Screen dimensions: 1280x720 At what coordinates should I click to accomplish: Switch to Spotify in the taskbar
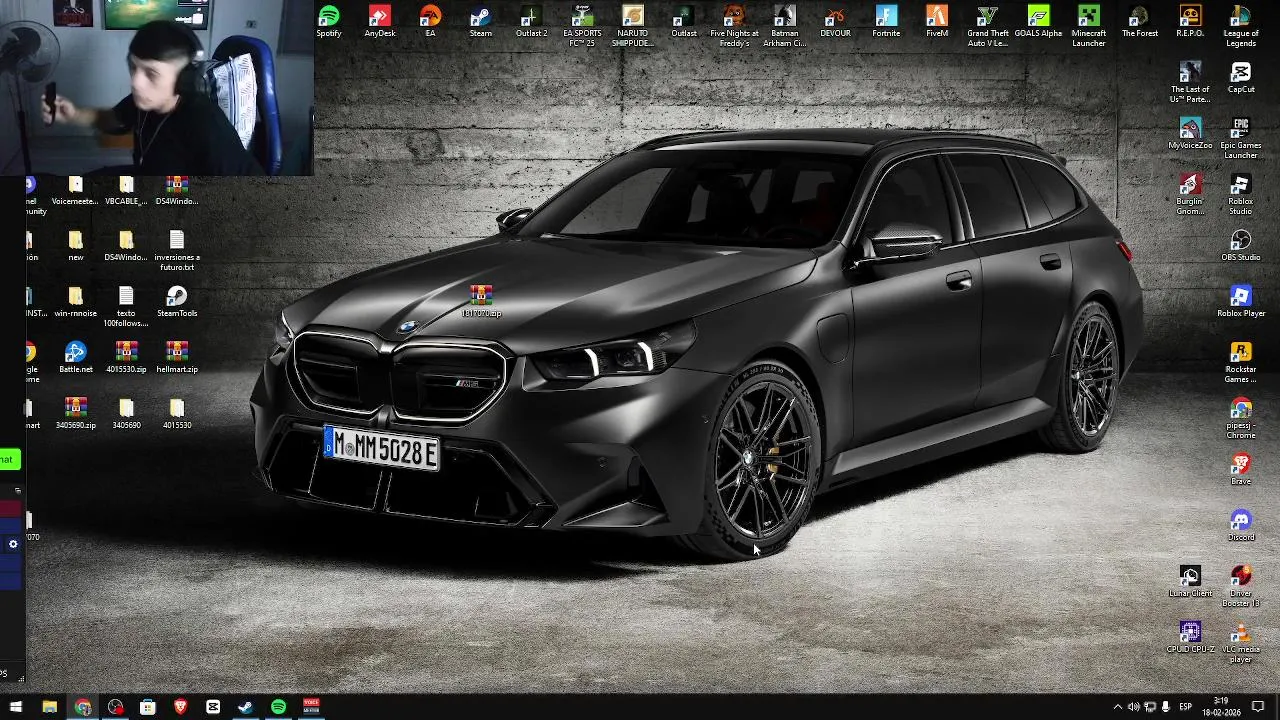[x=278, y=707]
